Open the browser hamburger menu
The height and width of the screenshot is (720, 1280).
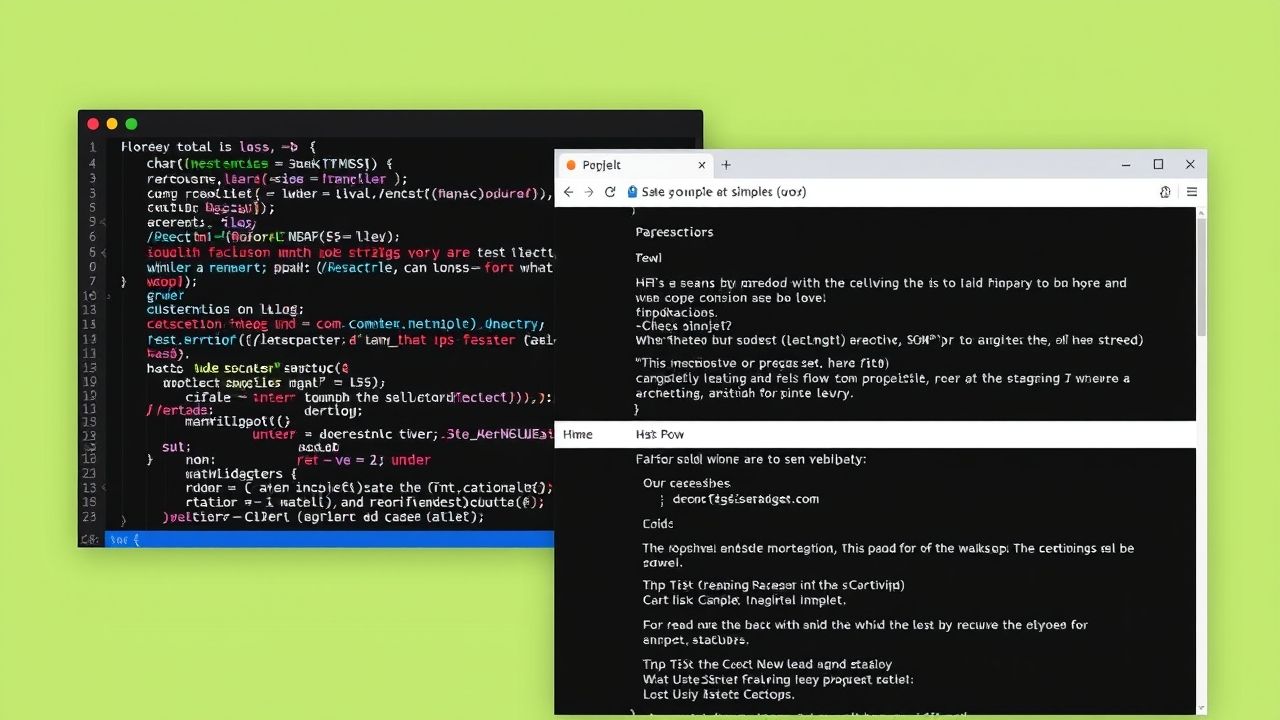coord(1192,191)
